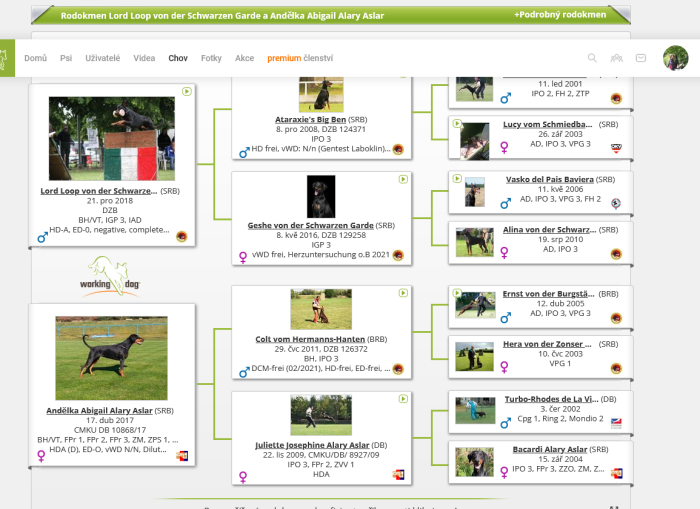Click the Bacardi Alary Aslar photo thumbnail
This screenshot has width=700, height=509.
[x=474, y=462]
